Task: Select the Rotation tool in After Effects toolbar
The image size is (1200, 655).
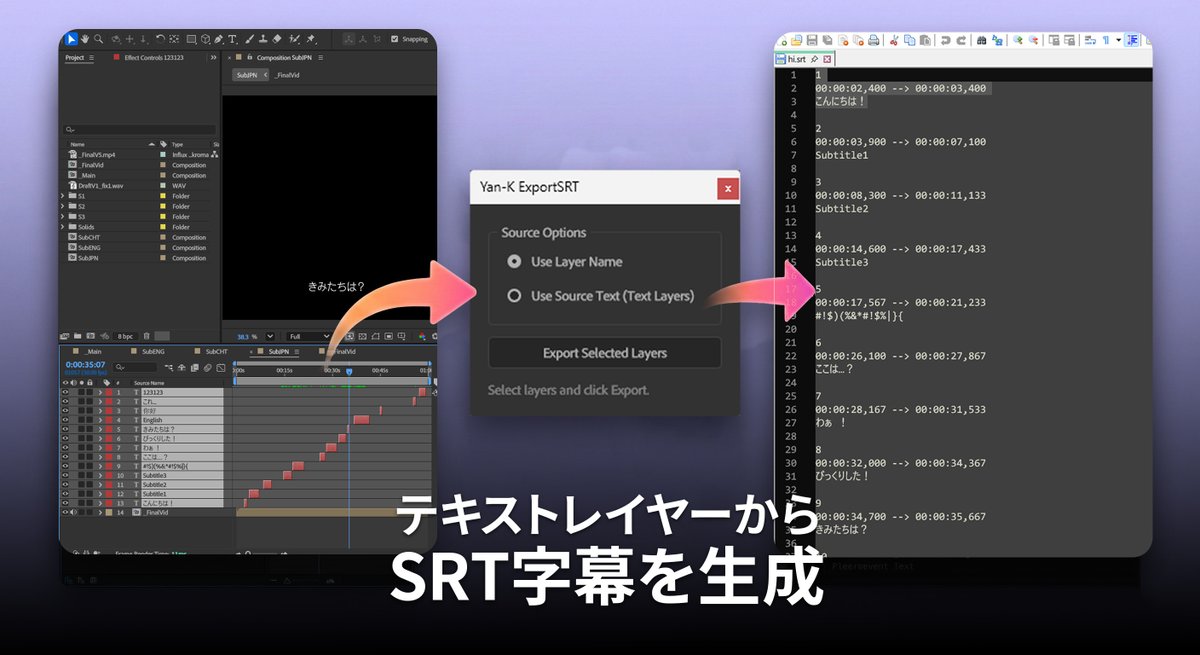Action: [160, 39]
